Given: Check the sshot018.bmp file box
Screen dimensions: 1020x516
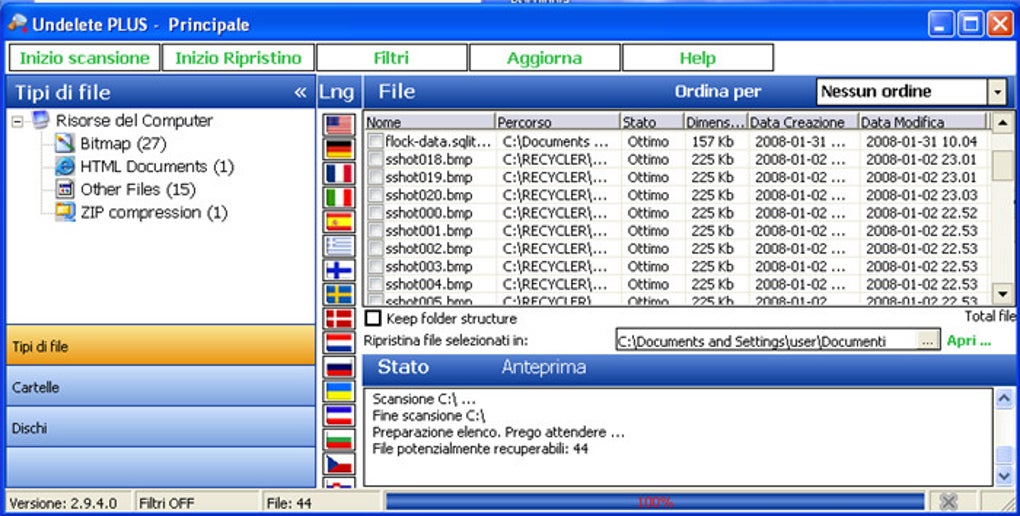Looking at the screenshot, I should pyautogui.click(x=375, y=159).
